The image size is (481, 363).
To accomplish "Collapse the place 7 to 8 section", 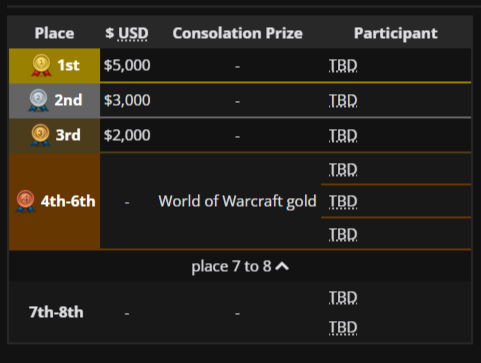I will coord(240,266).
